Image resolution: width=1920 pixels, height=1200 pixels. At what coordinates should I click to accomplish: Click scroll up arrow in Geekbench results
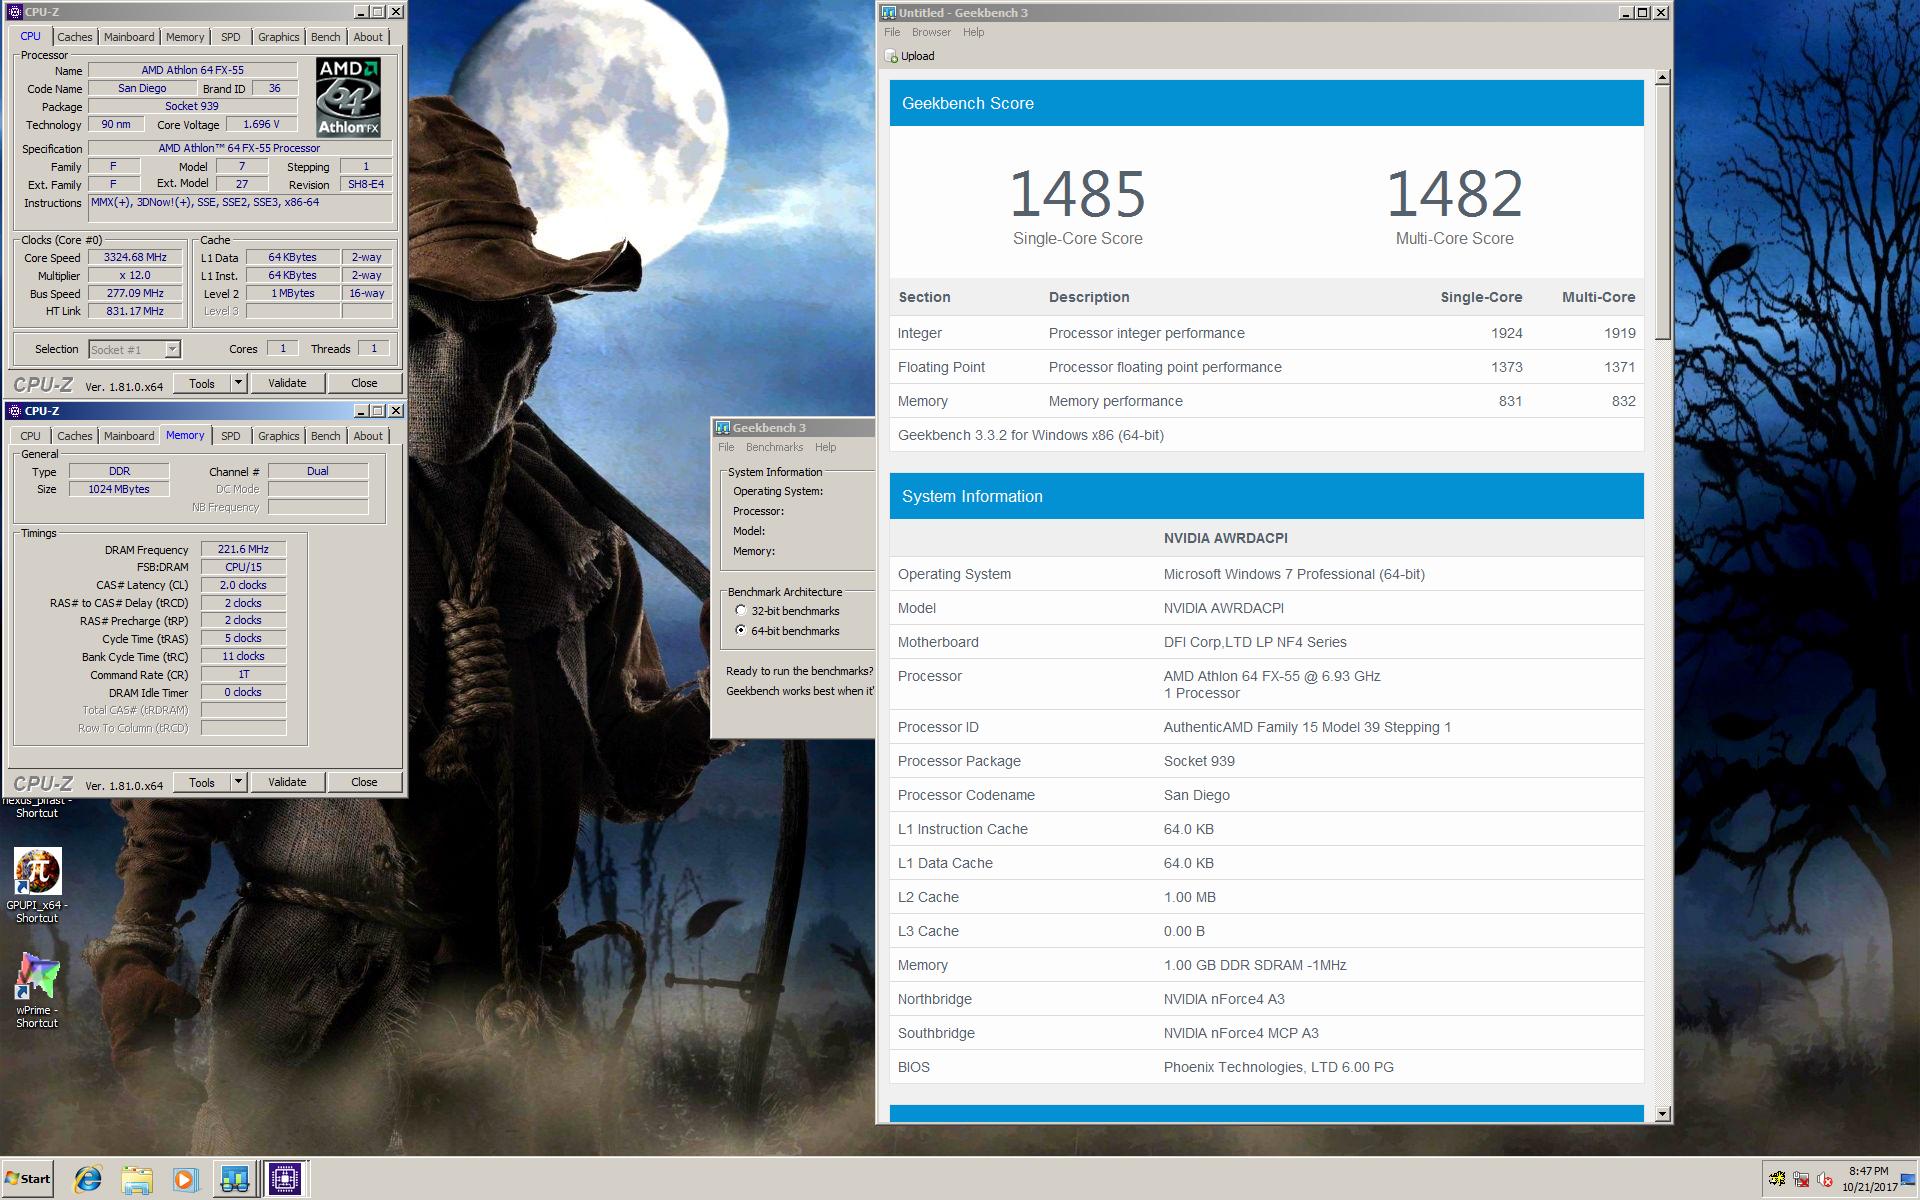1662,77
